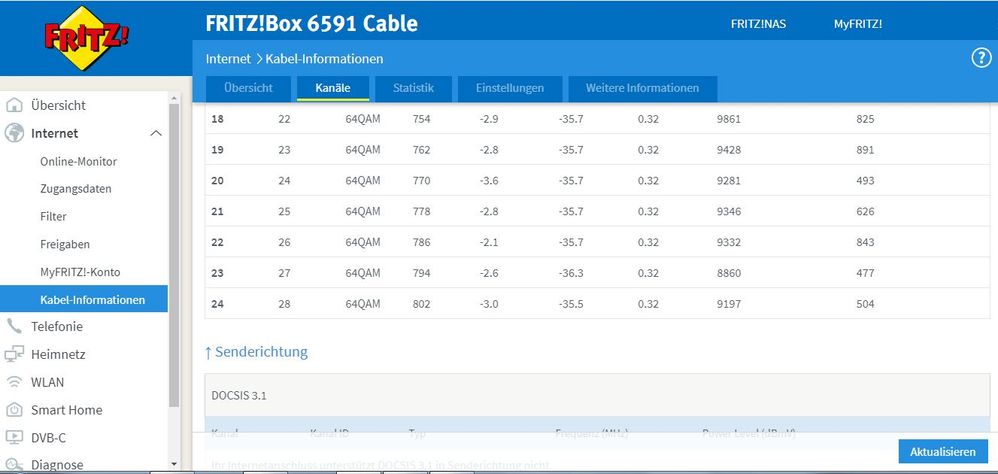Open MyFRITZ!-Konto in sidebar
998x474 pixels.
80,272
